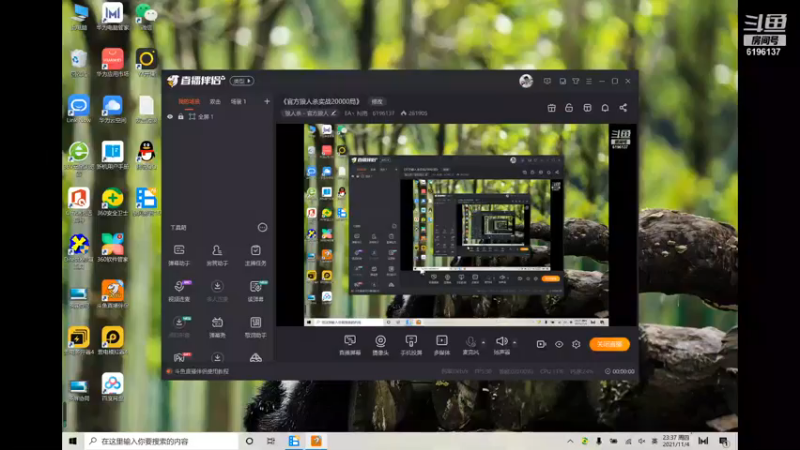
Task: Edit the category with pencil icon
Action: [x=334, y=113]
